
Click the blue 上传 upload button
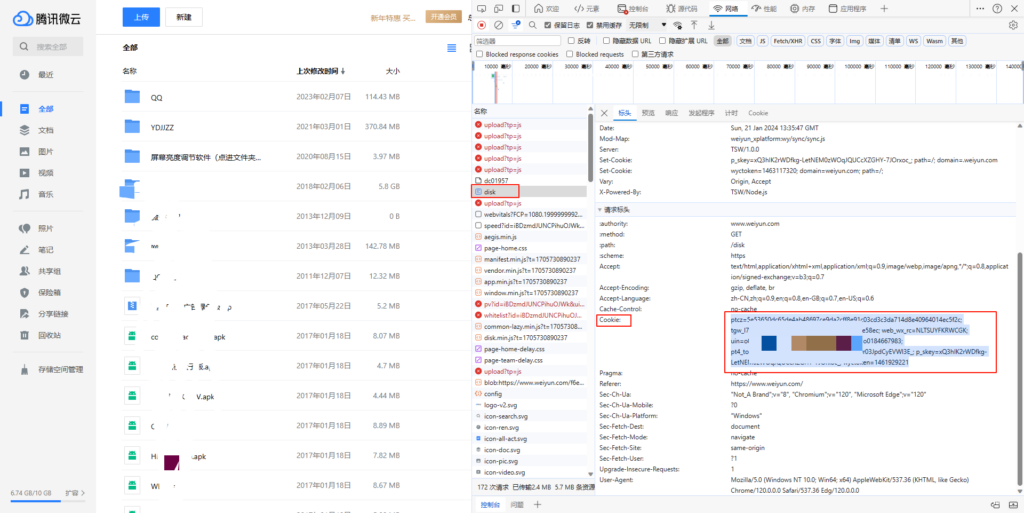[141, 17]
